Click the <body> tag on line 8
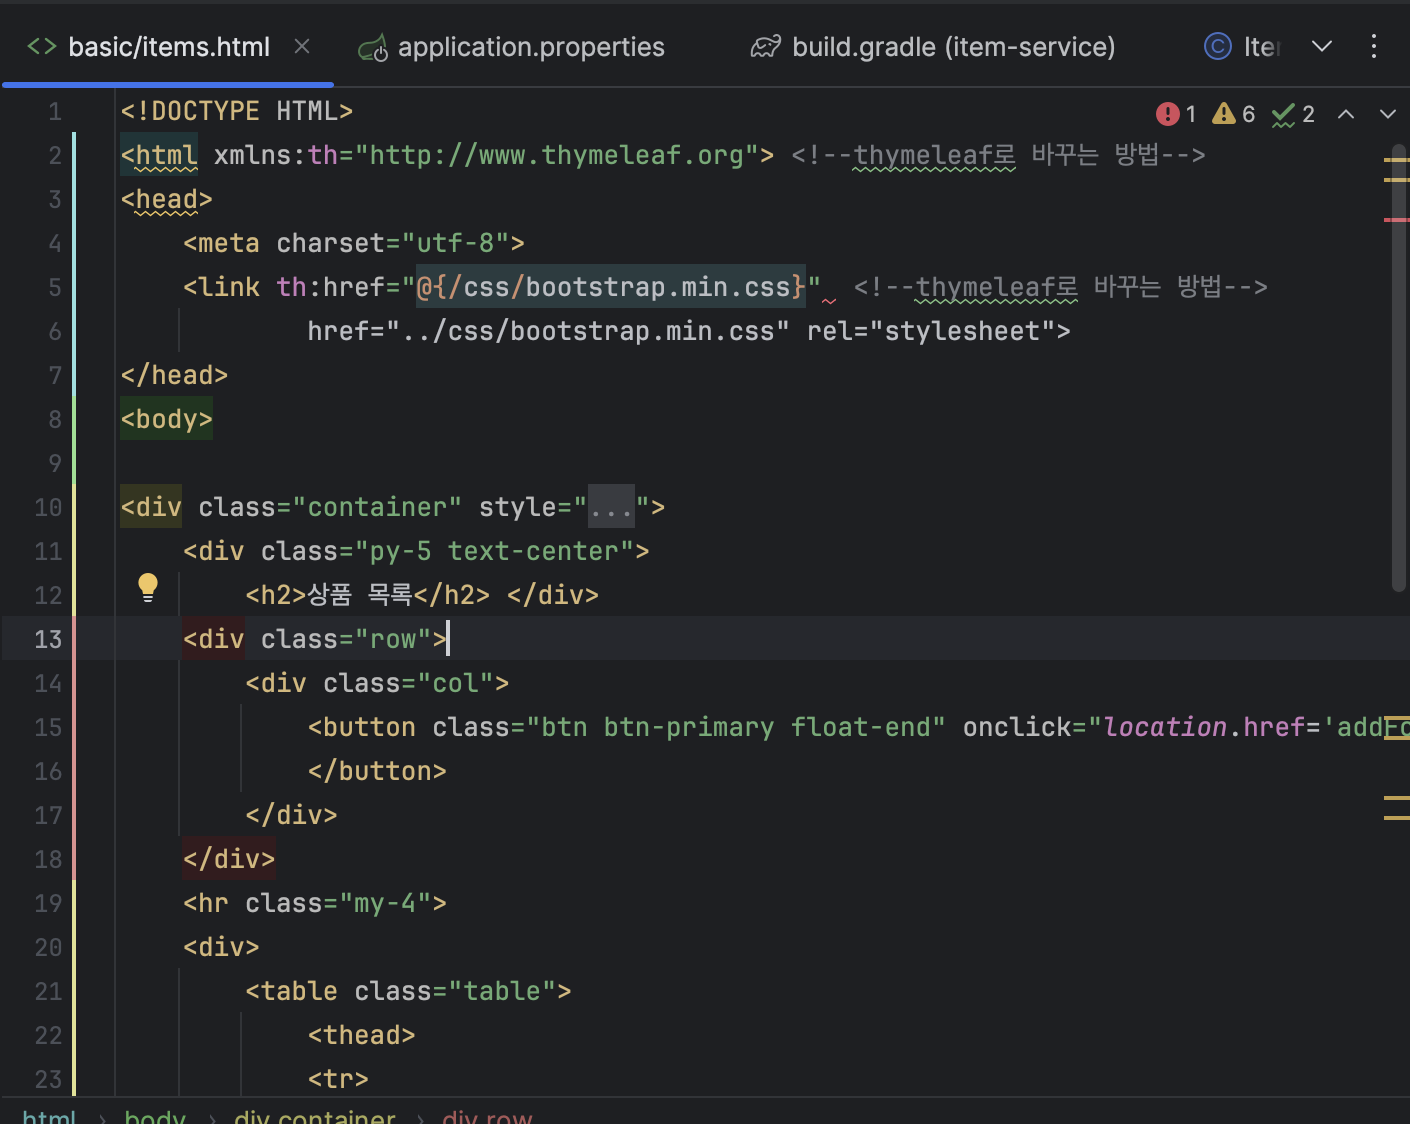The image size is (1410, 1124). pyautogui.click(x=167, y=419)
